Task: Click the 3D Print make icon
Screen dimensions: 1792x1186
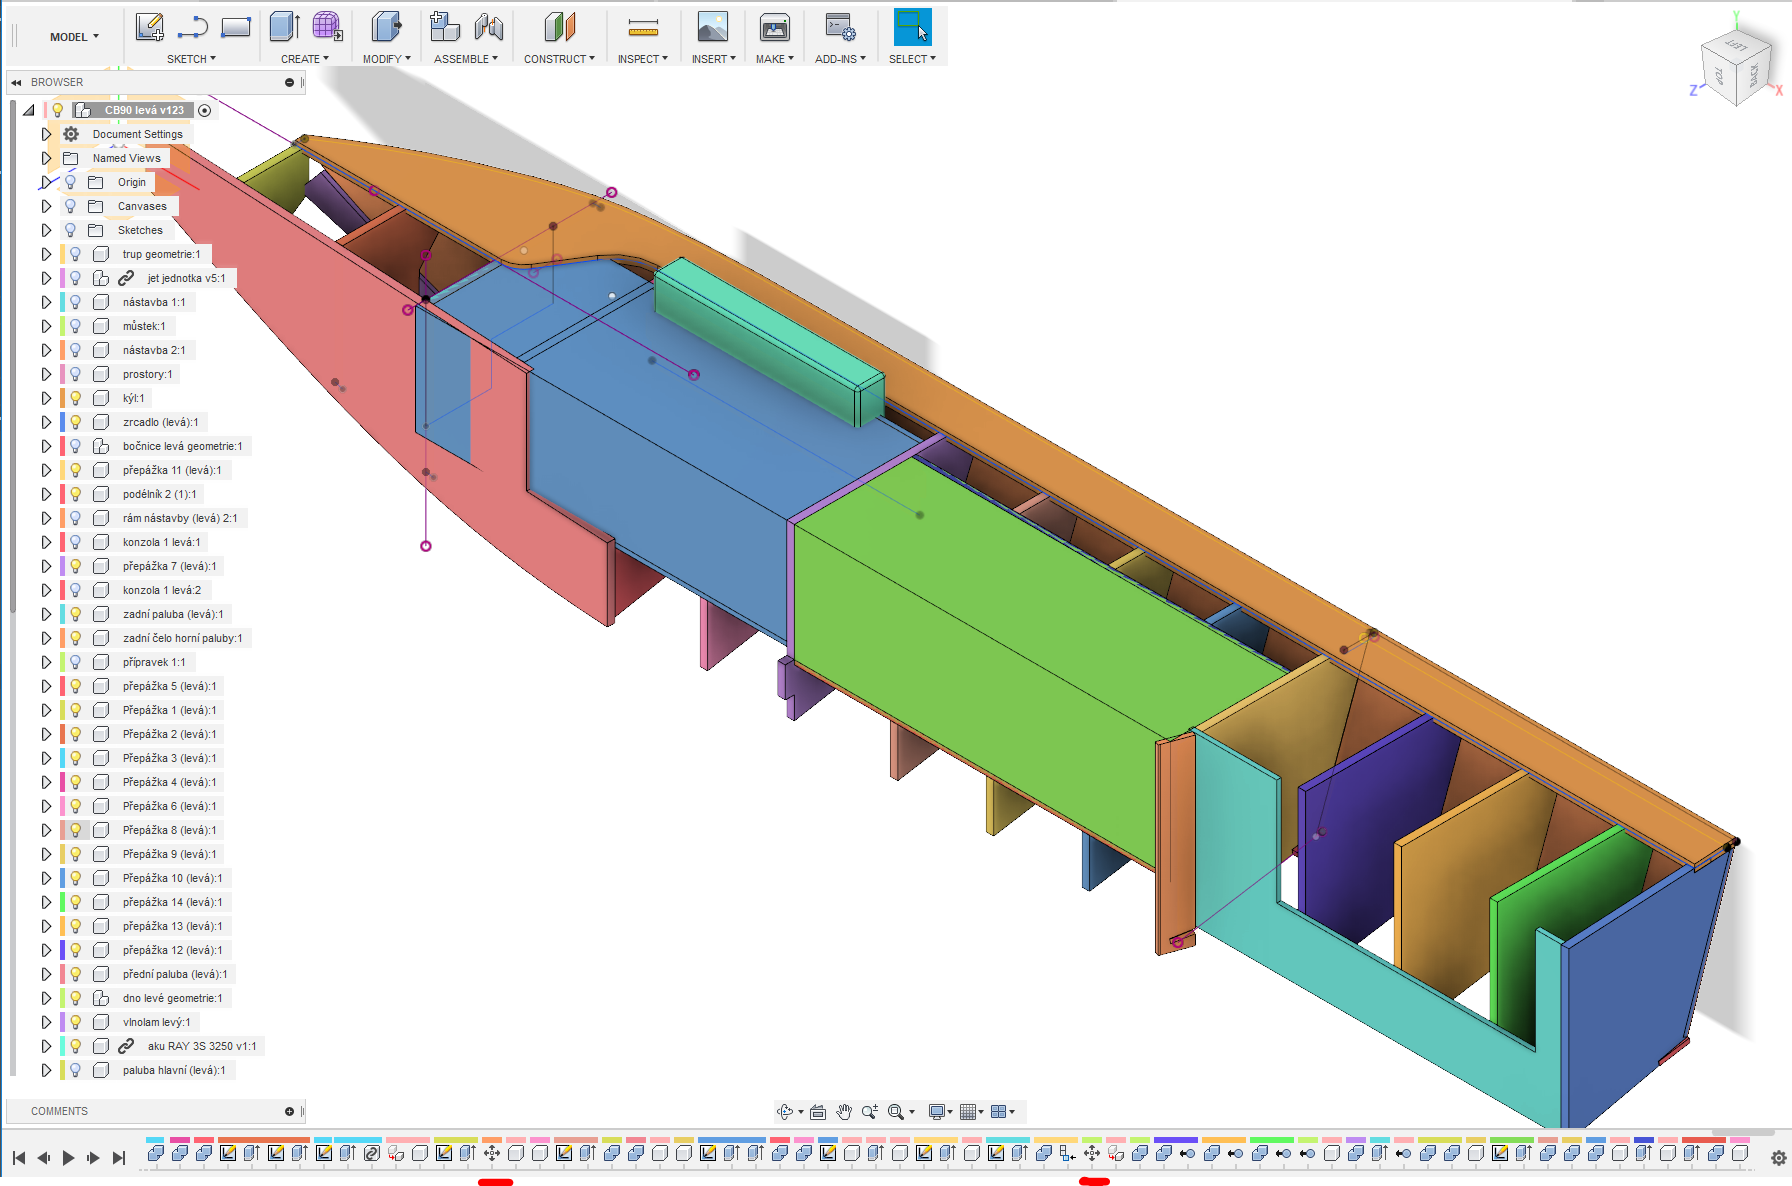Action: coord(774,27)
